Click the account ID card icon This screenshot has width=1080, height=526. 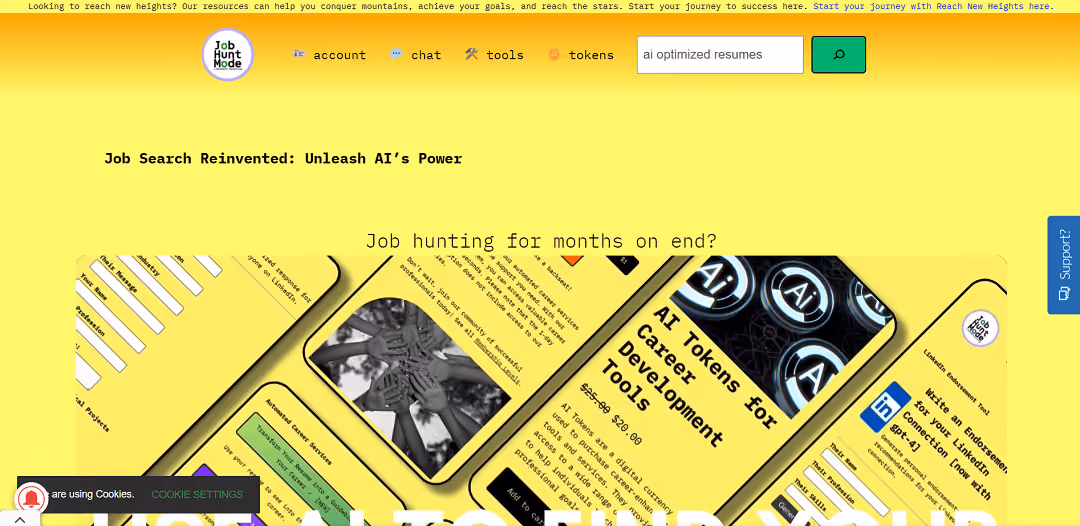coord(298,54)
